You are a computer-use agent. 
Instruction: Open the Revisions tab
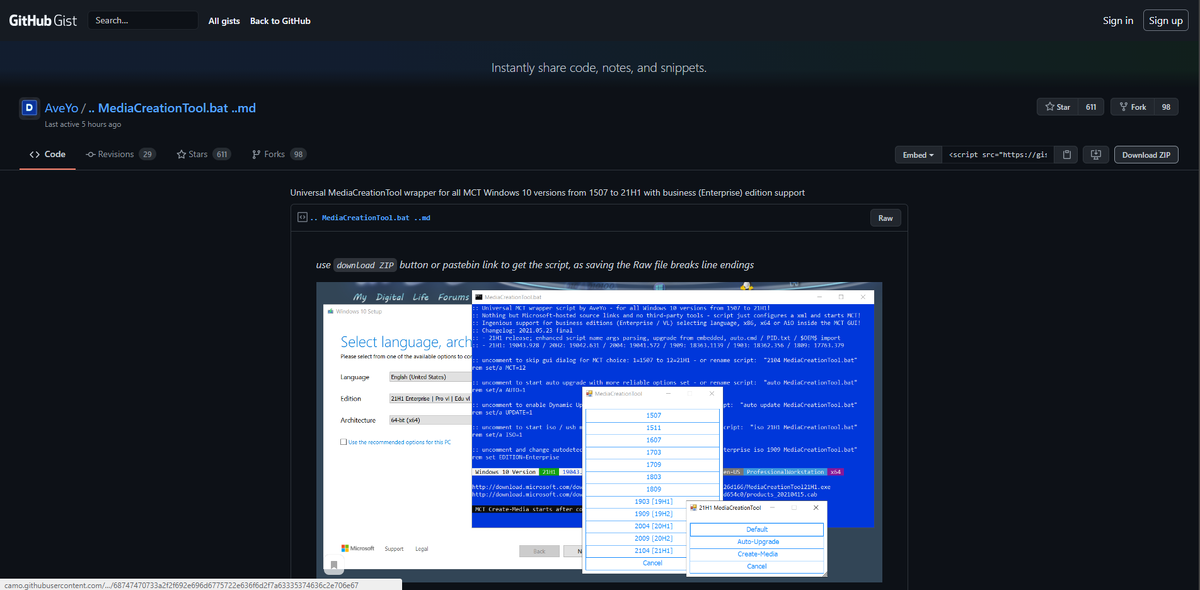[x=121, y=155]
